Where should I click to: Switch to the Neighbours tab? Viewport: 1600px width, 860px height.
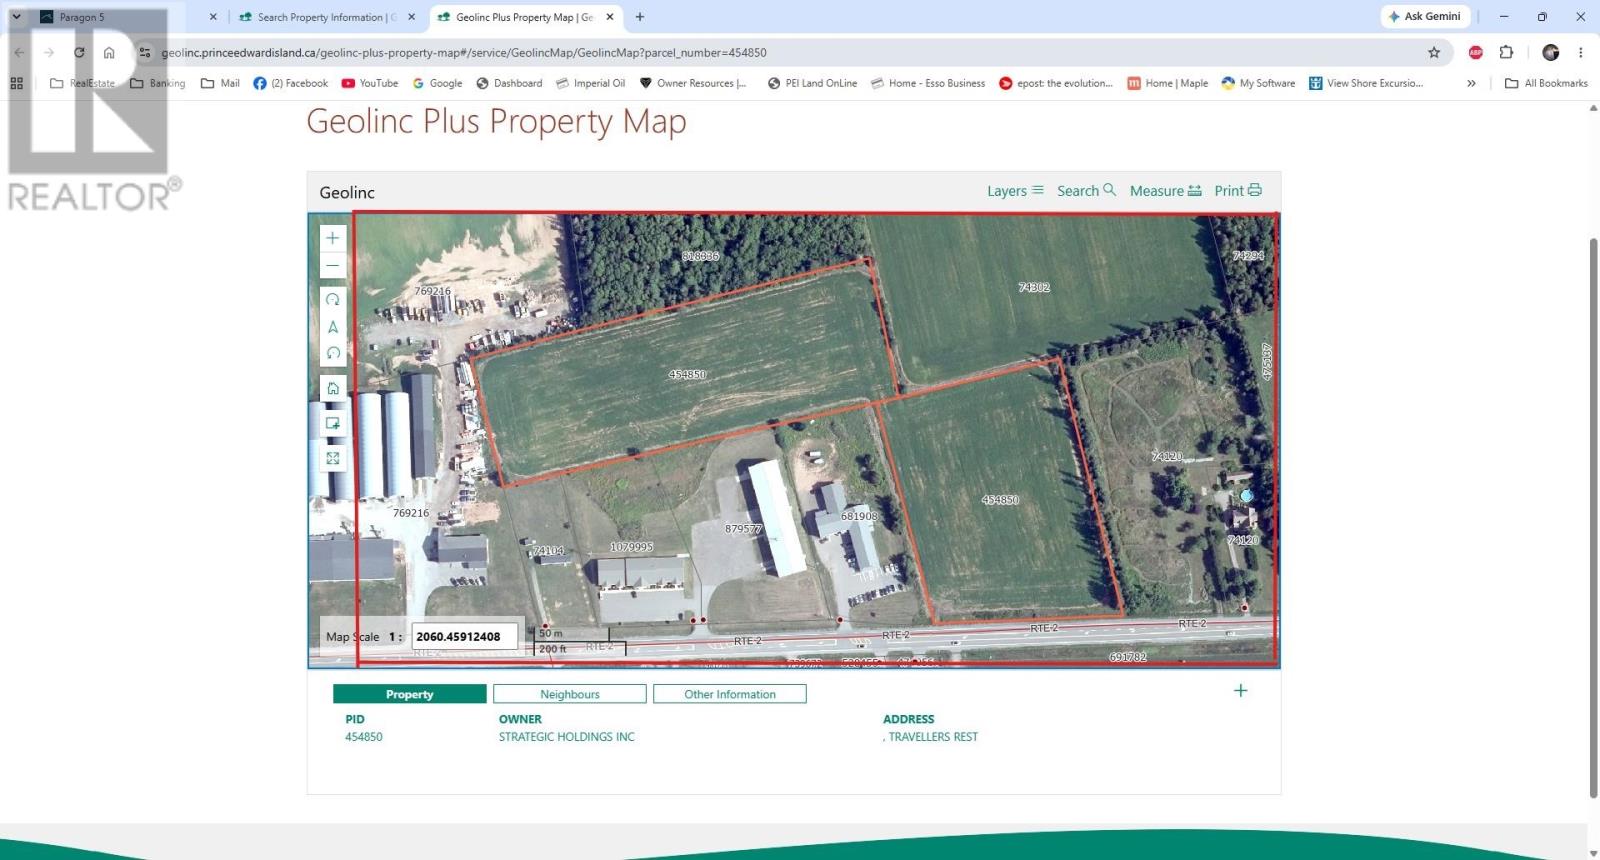pyautogui.click(x=570, y=694)
